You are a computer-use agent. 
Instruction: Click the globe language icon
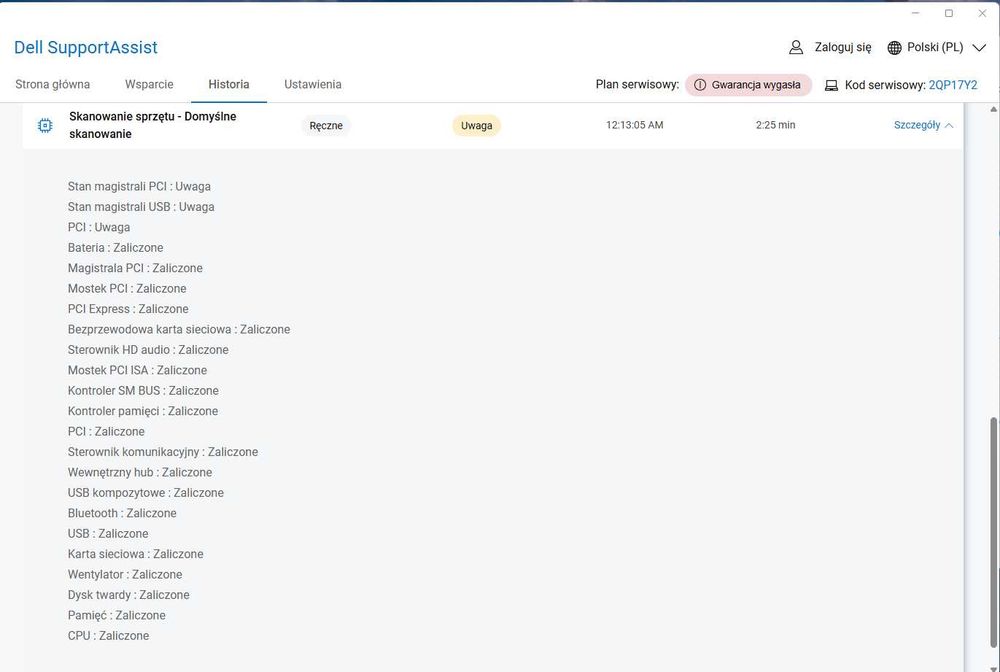(x=894, y=48)
